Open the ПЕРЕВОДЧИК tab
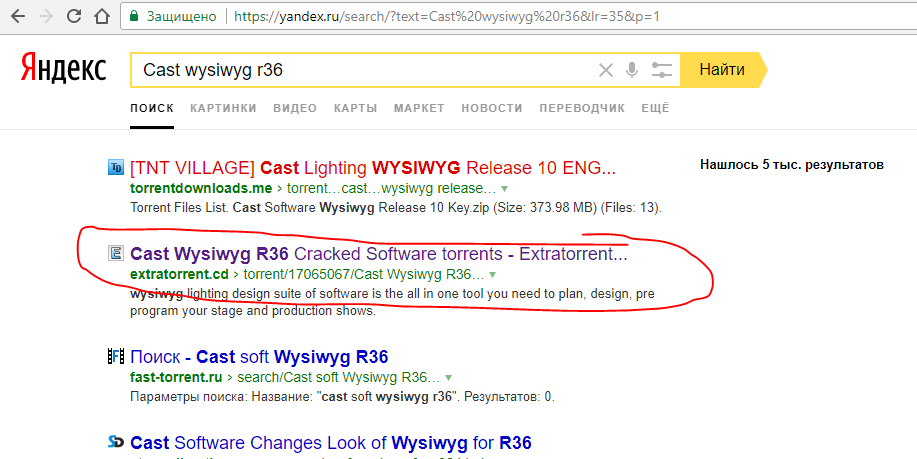Image resolution: width=917 pixels, height=459 pixels. [582, 108]
